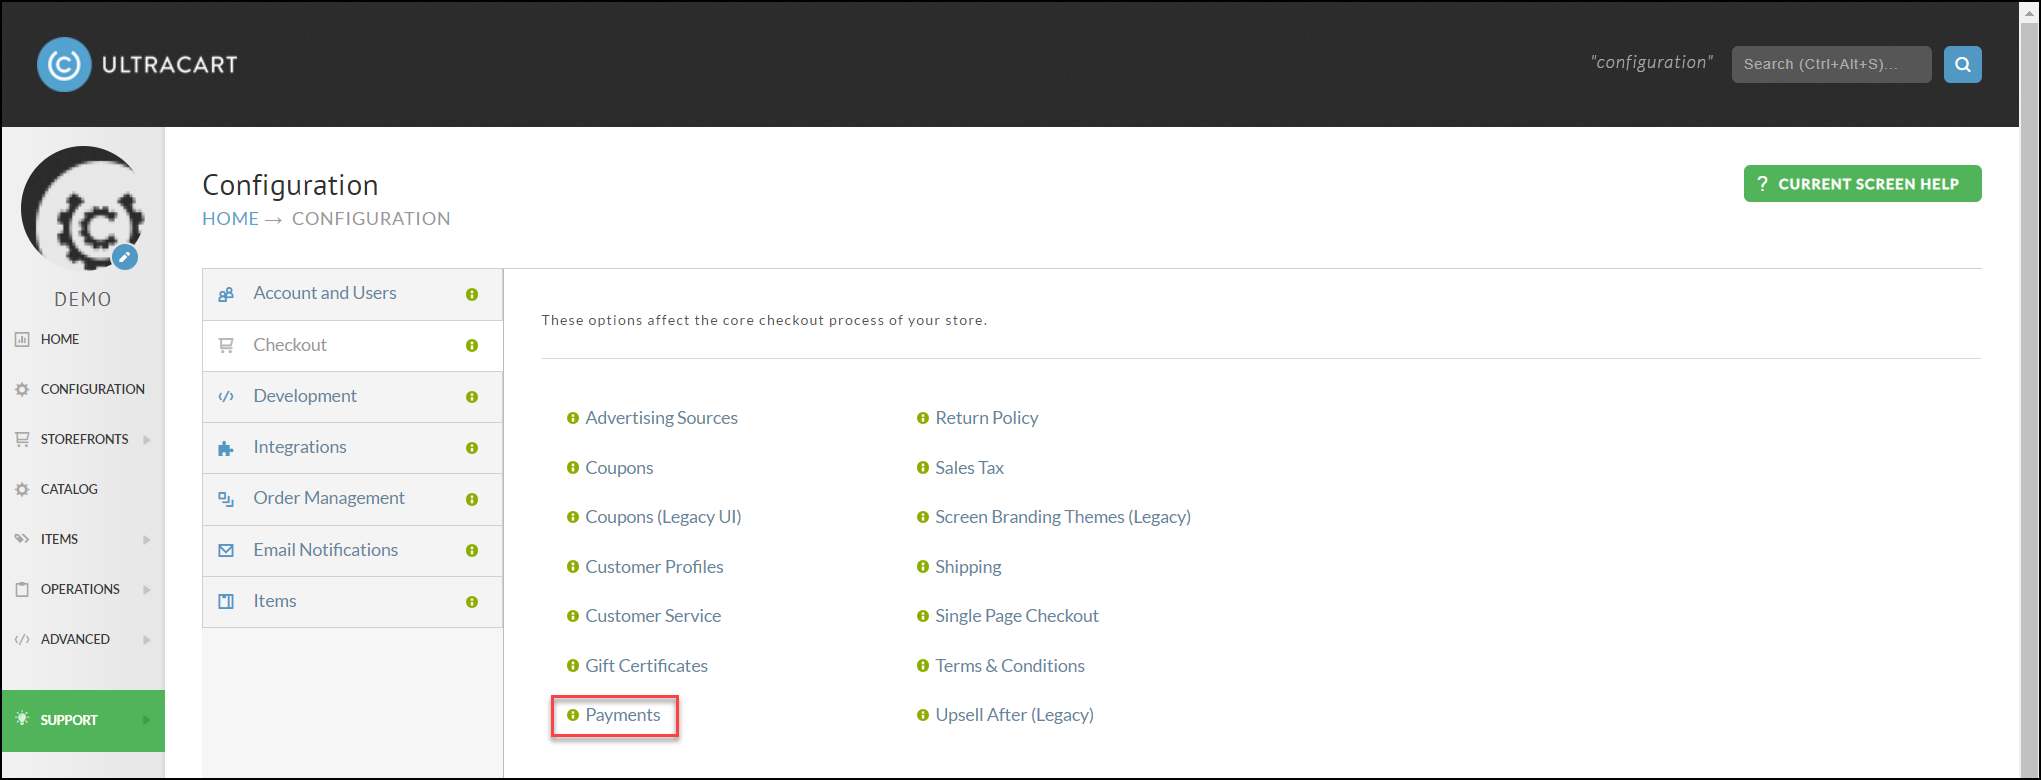Viewport: 2041px width, 780px height.
Task: Select Catalog in the sidebar menu
Action: pyautogui.click(x=69, y=489)
